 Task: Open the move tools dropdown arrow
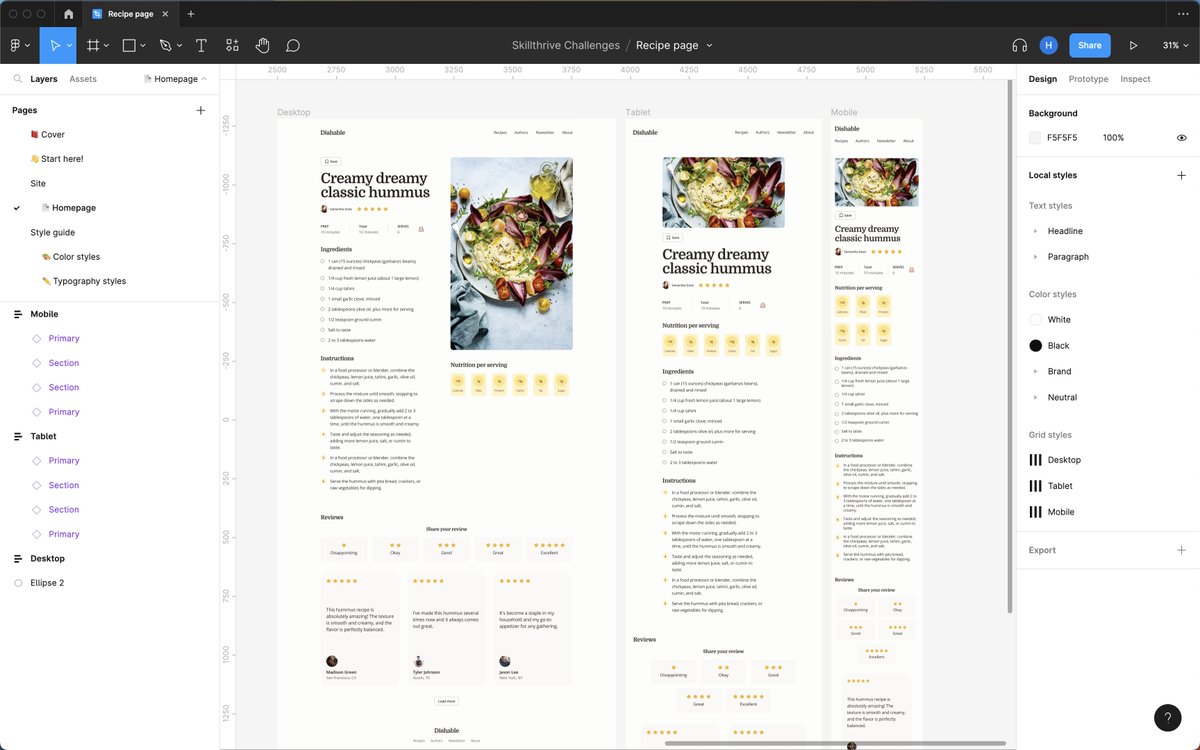click(x=69, y=46)
